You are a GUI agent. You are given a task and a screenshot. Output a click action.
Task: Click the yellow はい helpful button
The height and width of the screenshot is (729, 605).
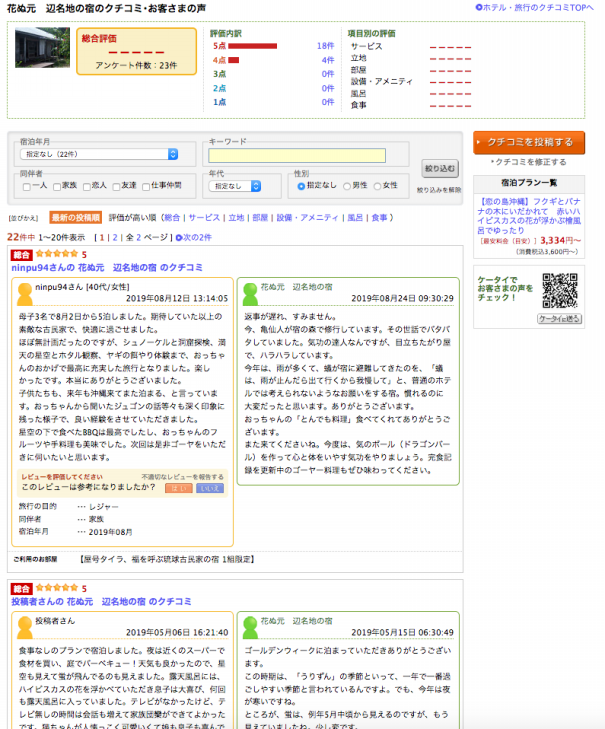(178, 488)
